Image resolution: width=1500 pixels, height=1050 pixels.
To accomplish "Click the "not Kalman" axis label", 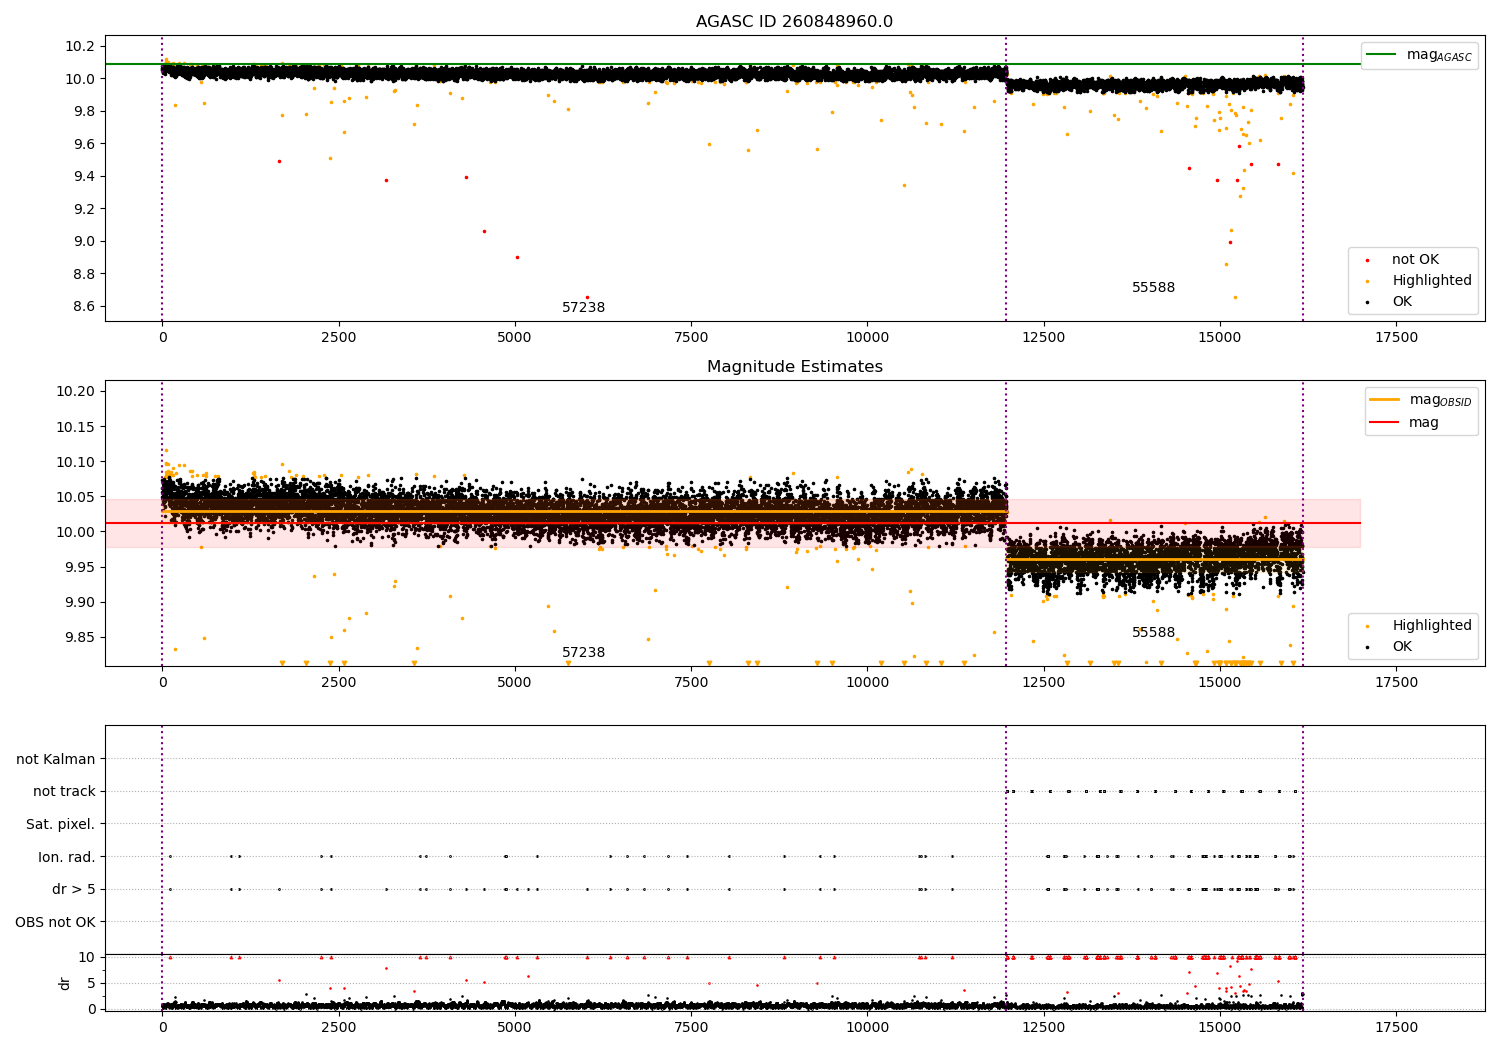I will tap(56, 759).
